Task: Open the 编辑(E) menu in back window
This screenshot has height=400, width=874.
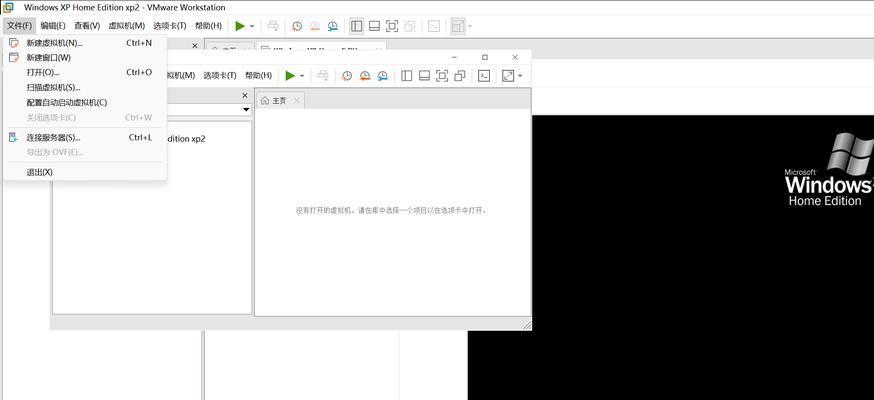Action: coord(53,26)
